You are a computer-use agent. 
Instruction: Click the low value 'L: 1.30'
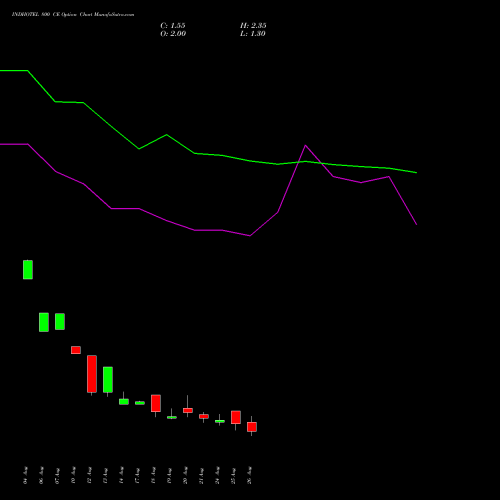253,34
